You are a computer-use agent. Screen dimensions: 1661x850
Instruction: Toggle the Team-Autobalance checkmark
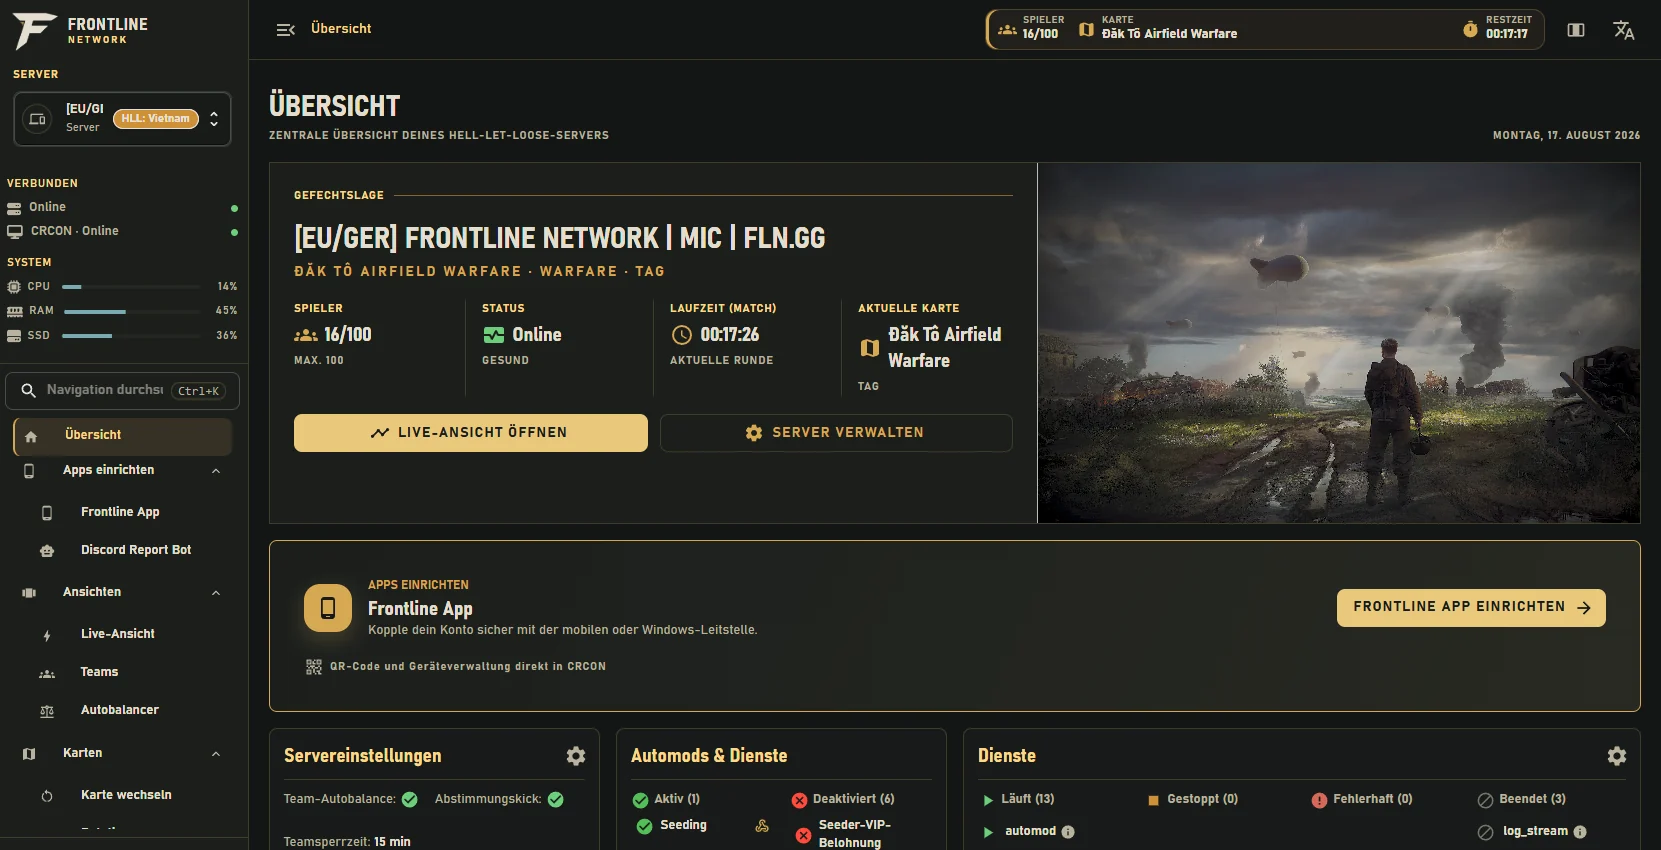[410, 800]
